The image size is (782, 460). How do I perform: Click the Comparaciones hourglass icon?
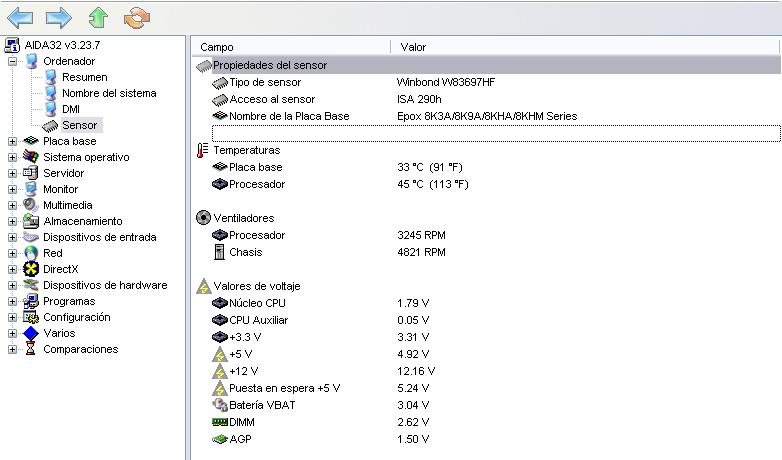coord(31,349)
